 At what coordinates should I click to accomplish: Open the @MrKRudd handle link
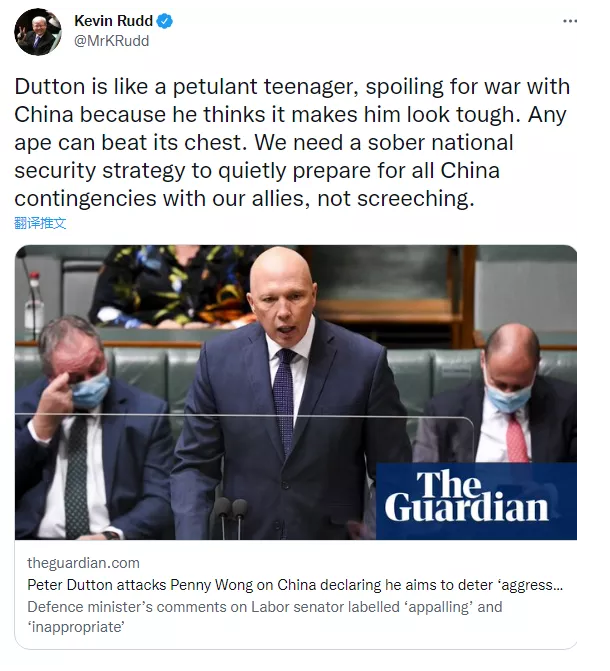click(112, 41)
